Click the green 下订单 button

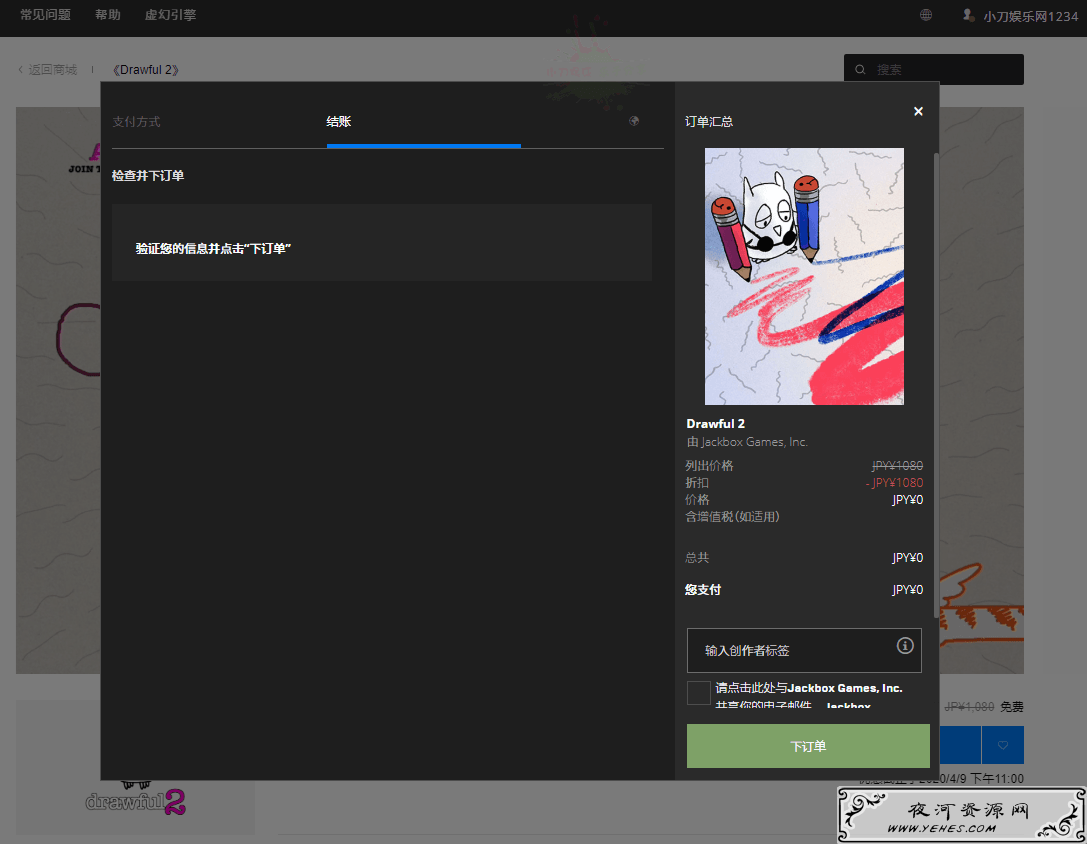click(x=808, y=746)
